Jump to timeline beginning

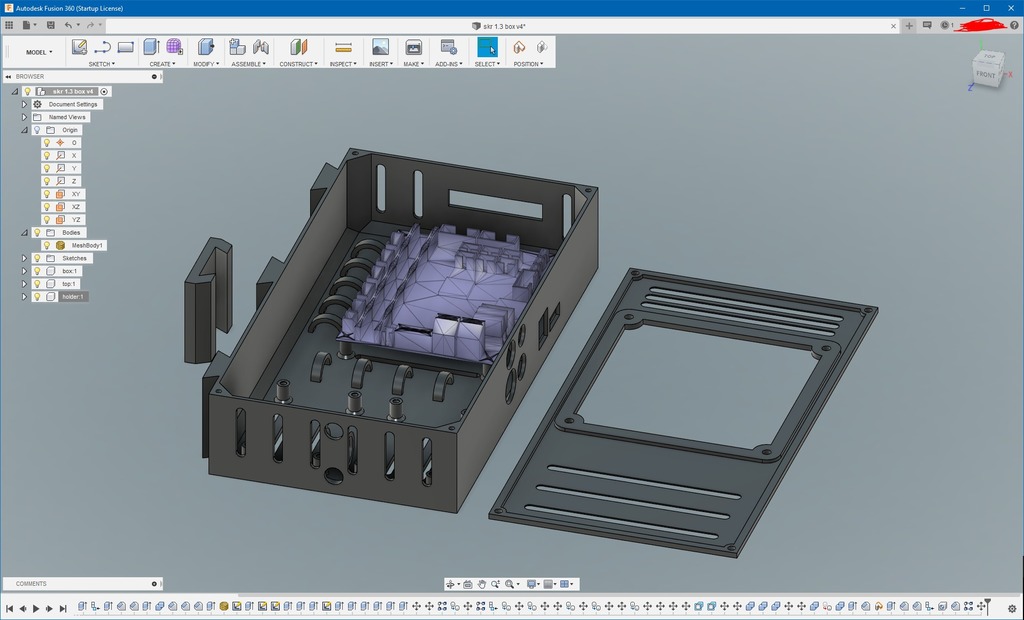[9, 608]
